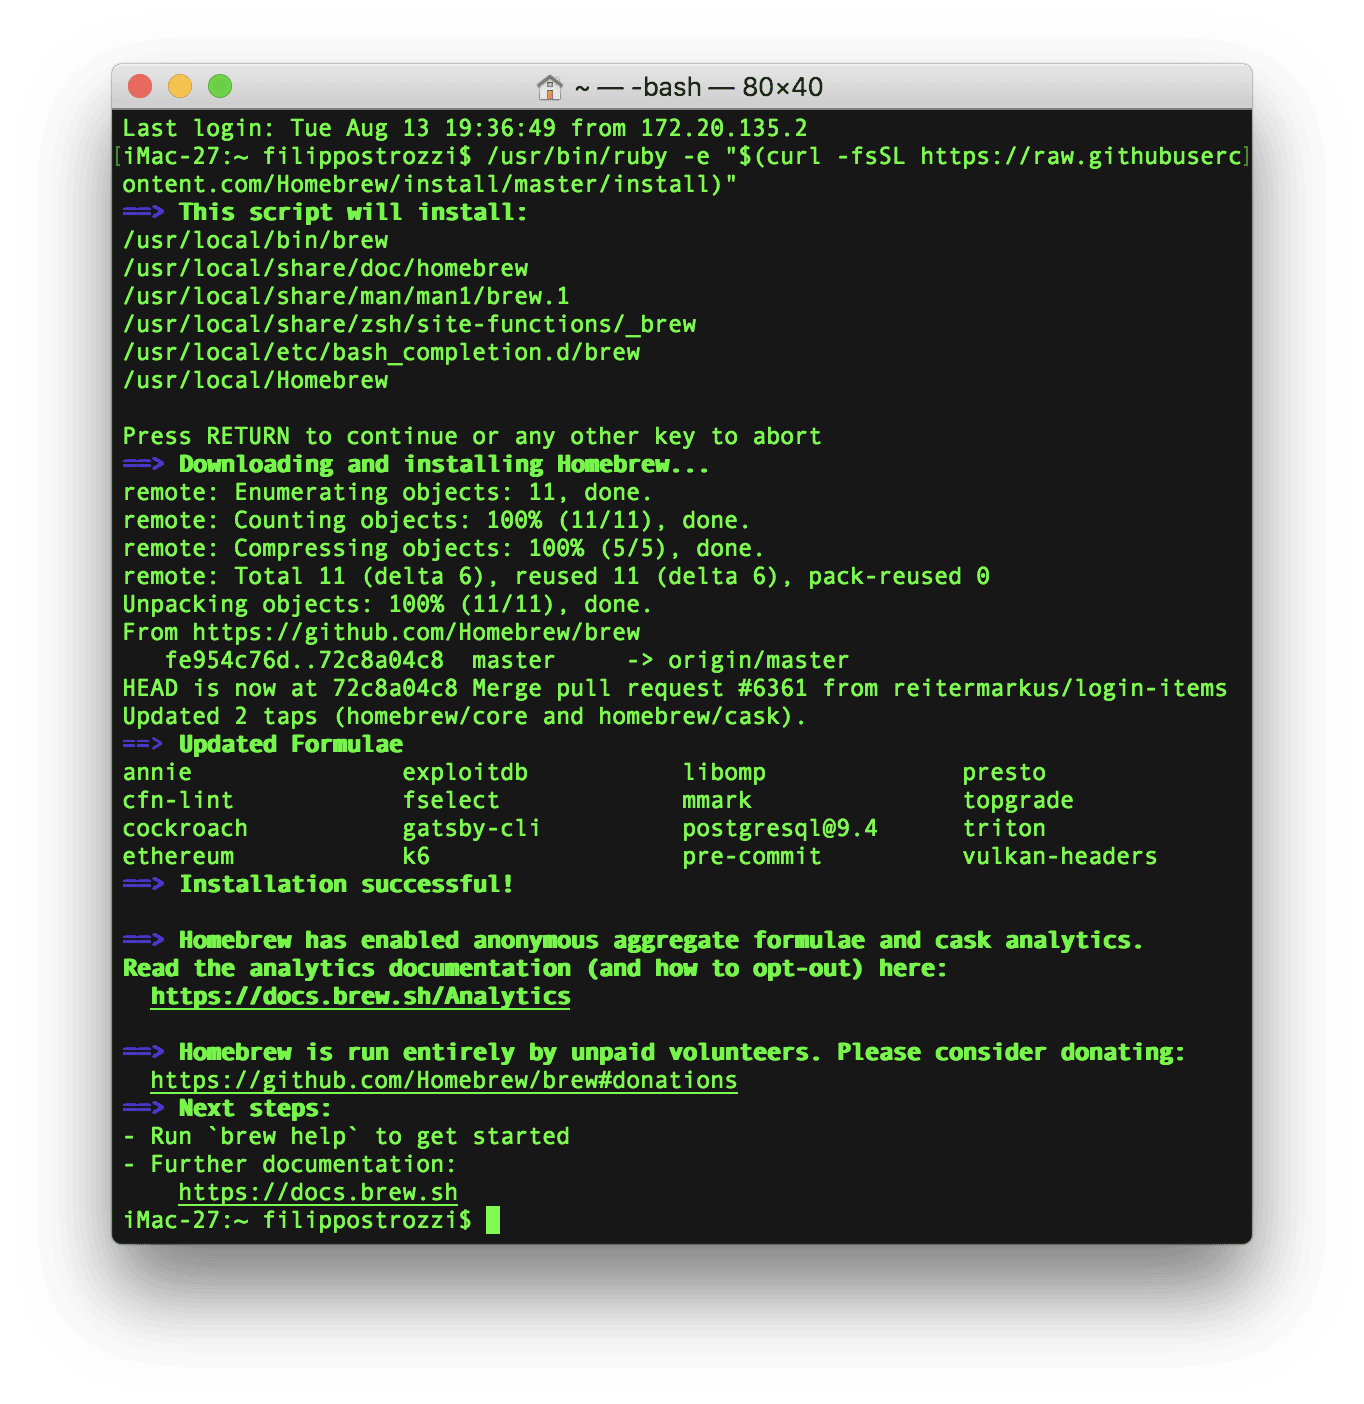Click the formula name "topgrade"

(x=1018, y=801)
